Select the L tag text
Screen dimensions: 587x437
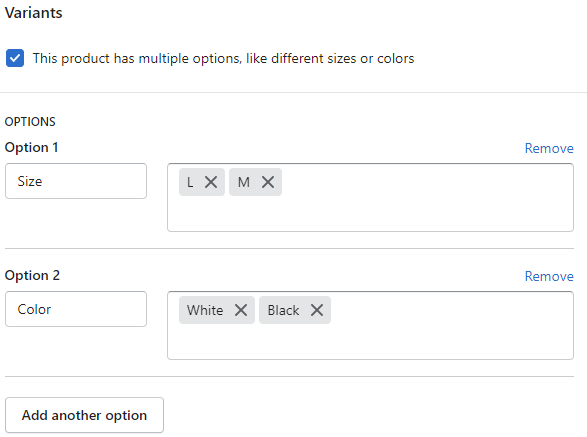point(190,182)
